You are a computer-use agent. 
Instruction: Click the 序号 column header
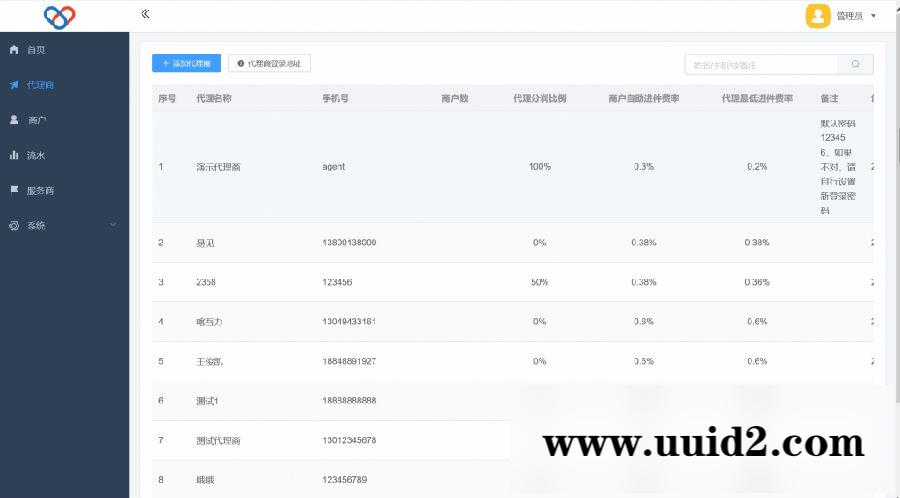167,99
